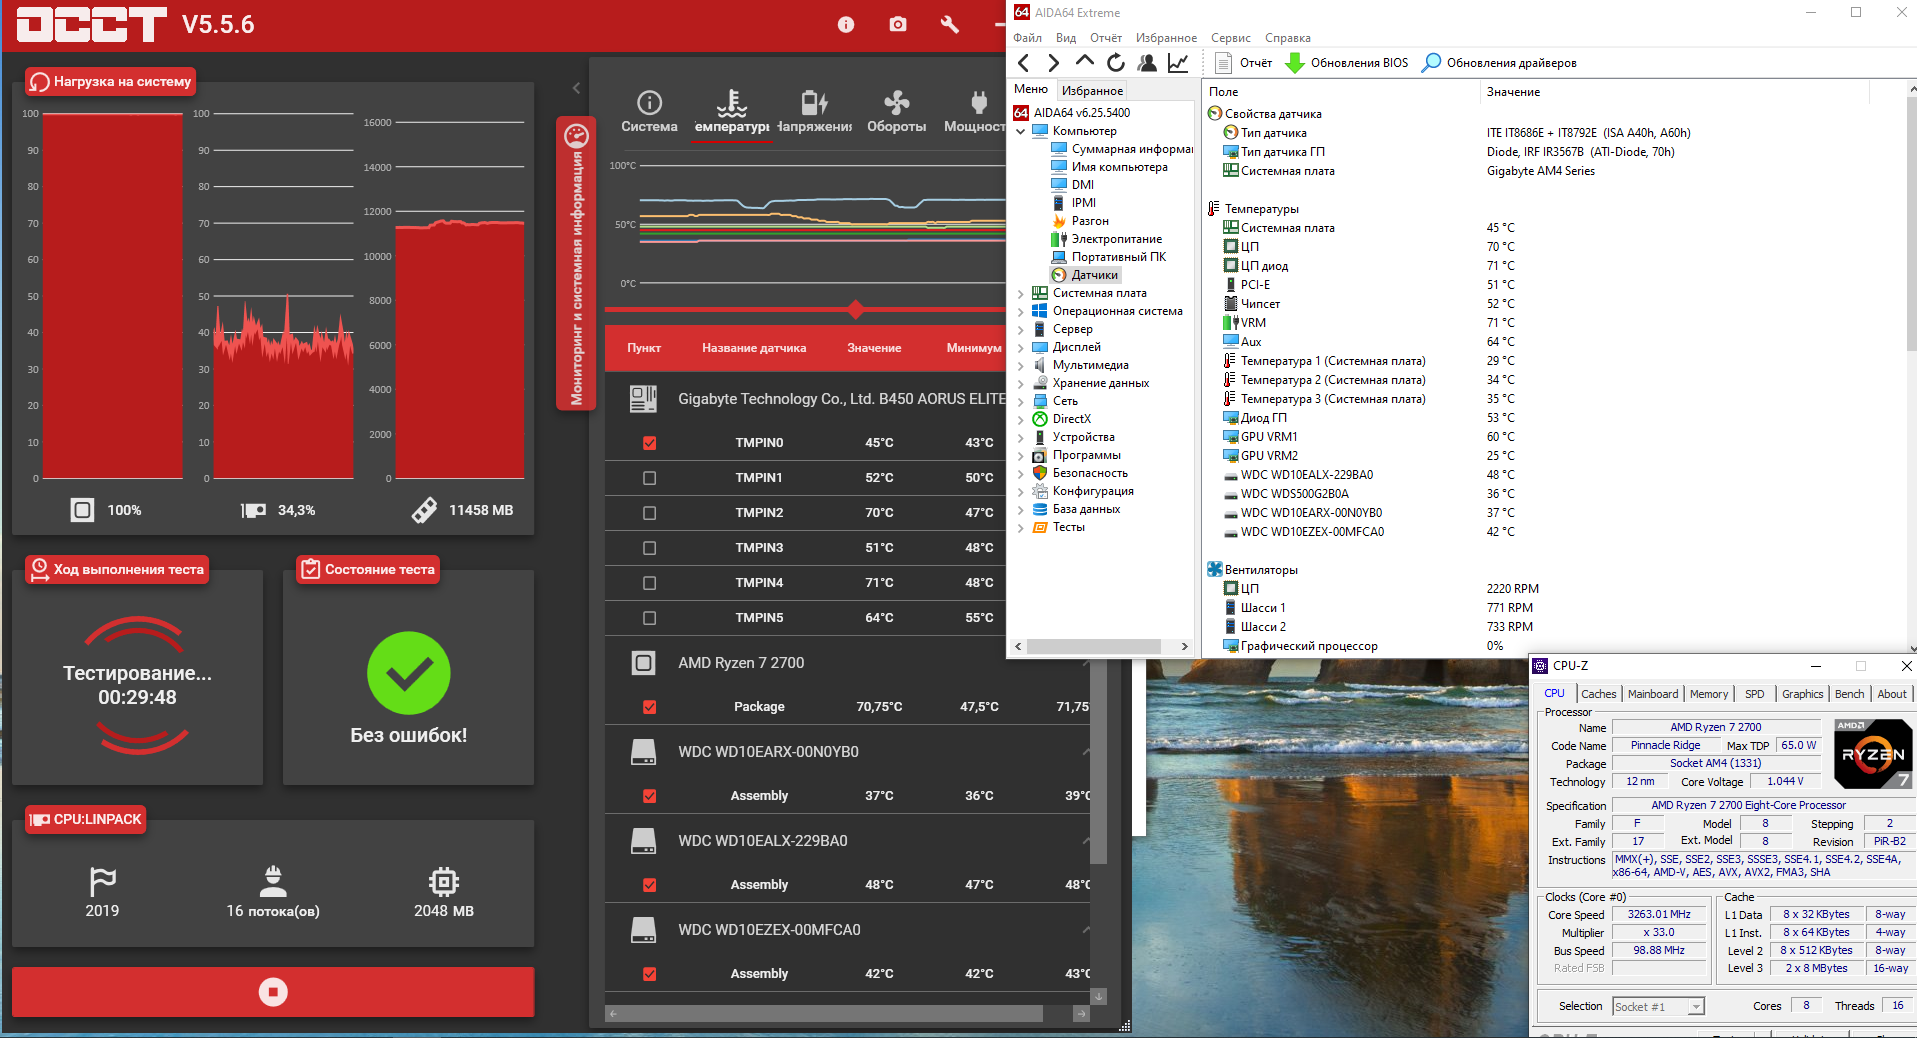Expand the Сервер tree node
This screenshot has width=1917, height=1038.
point(1020,329)
